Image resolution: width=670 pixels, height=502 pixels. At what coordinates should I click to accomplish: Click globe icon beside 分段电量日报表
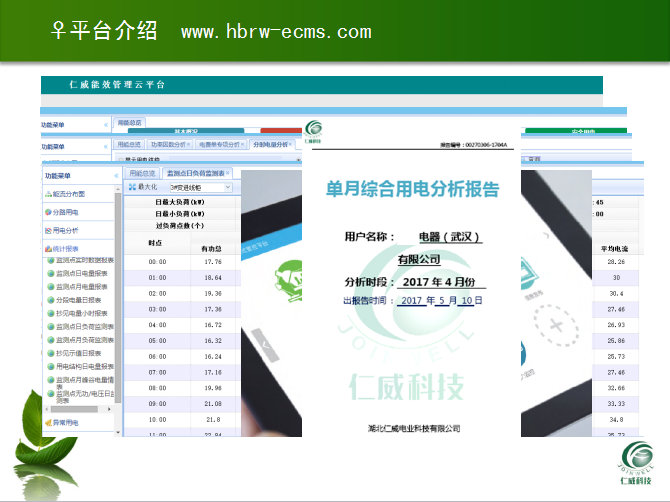tap(51, 300)
